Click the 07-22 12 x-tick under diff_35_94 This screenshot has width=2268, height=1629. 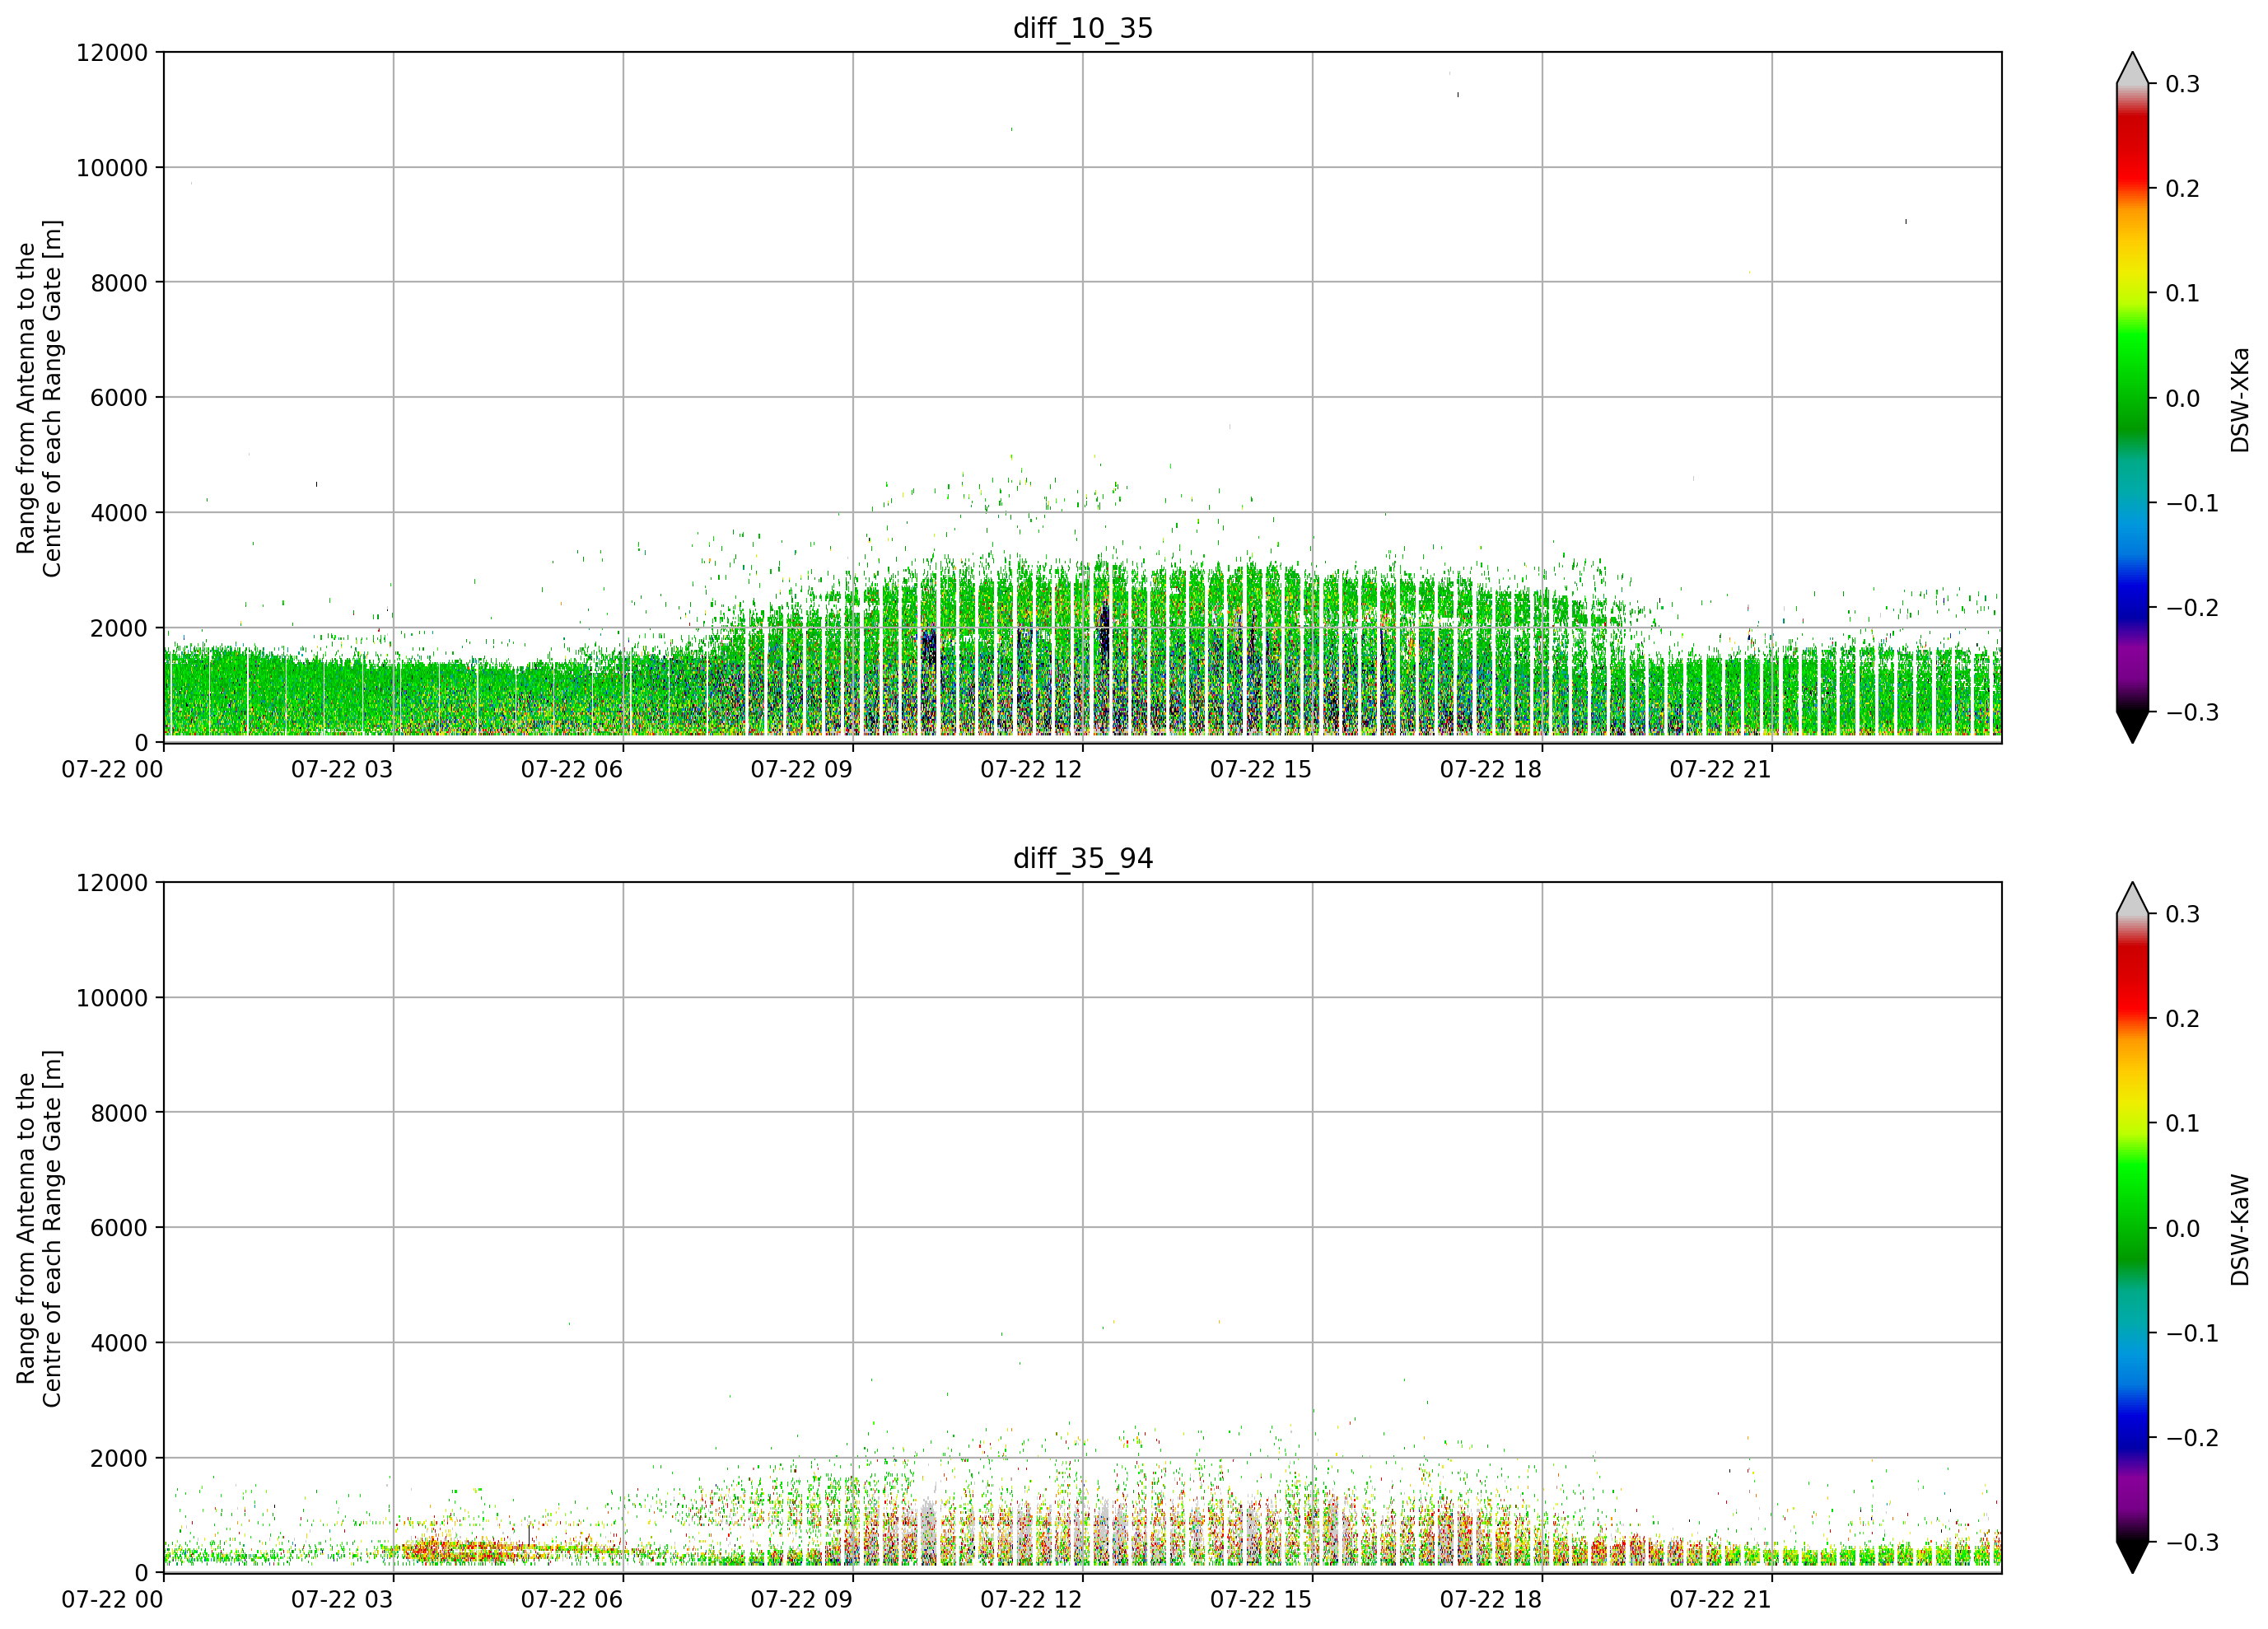click(x=1031, y=1599)
